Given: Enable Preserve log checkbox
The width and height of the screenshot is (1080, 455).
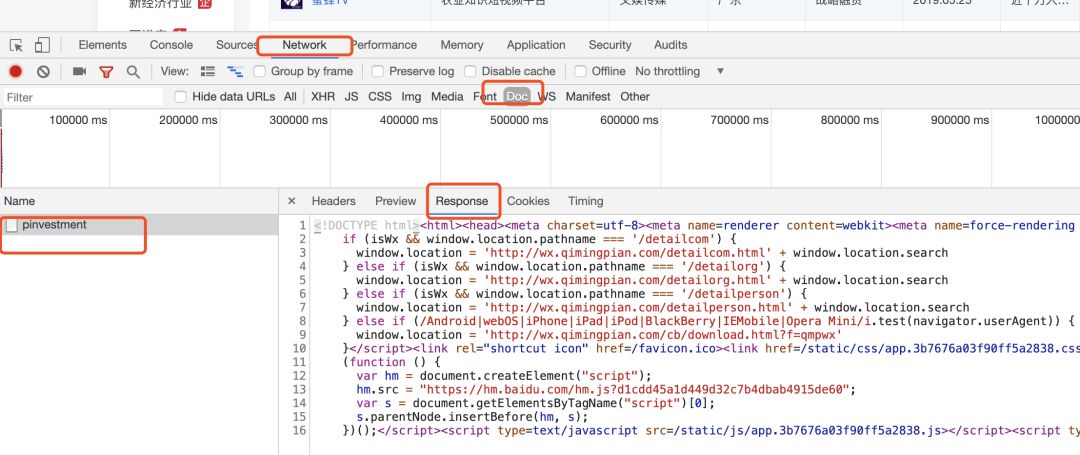Looking at the screenshot, I should (x=377, y=71).
